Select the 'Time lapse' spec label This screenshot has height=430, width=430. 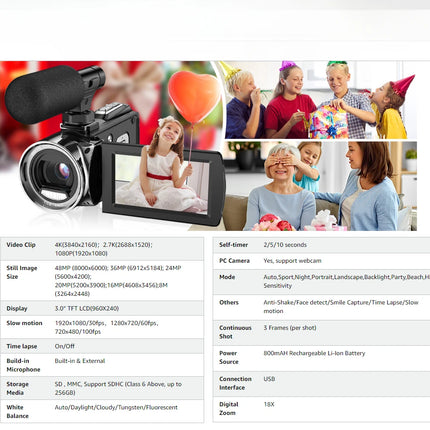pyautogui.click(x=22, y=346)
